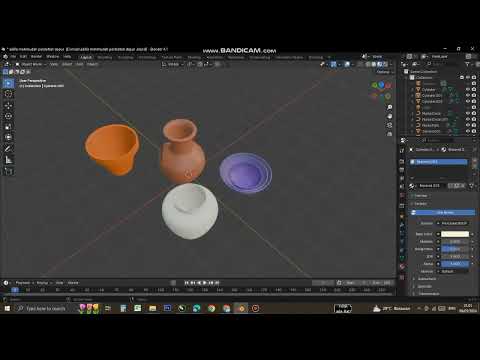Image resolution: width=480 pixels, height=360 pixels.
Task: Open the Render properties tab
Action: coord(402,161)
